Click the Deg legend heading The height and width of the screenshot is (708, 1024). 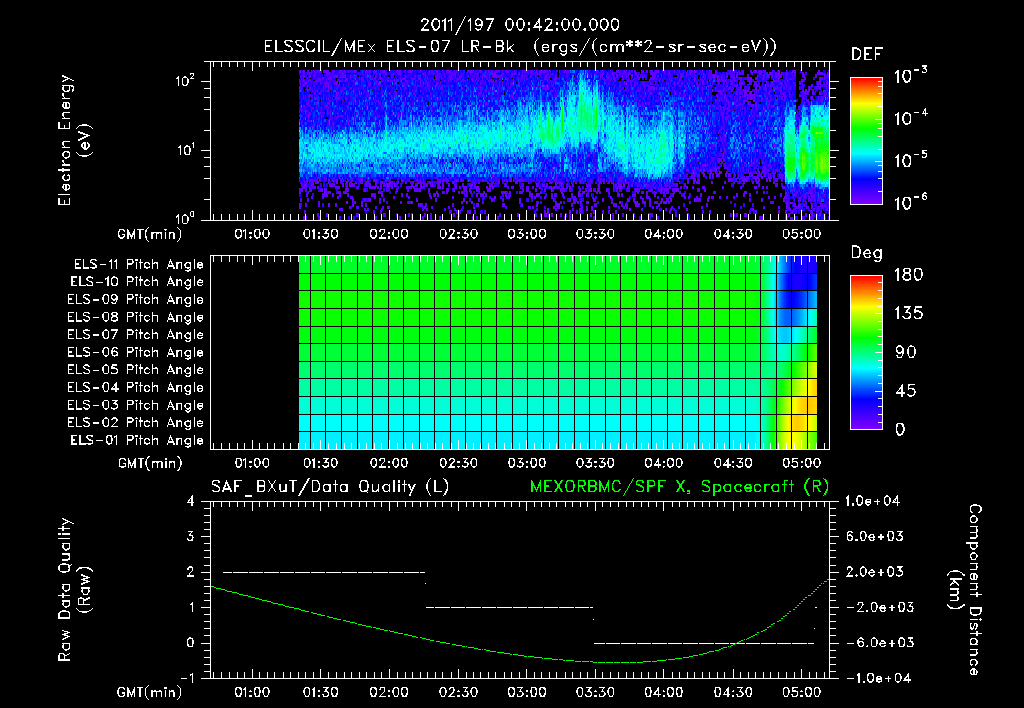pos(867,253)
